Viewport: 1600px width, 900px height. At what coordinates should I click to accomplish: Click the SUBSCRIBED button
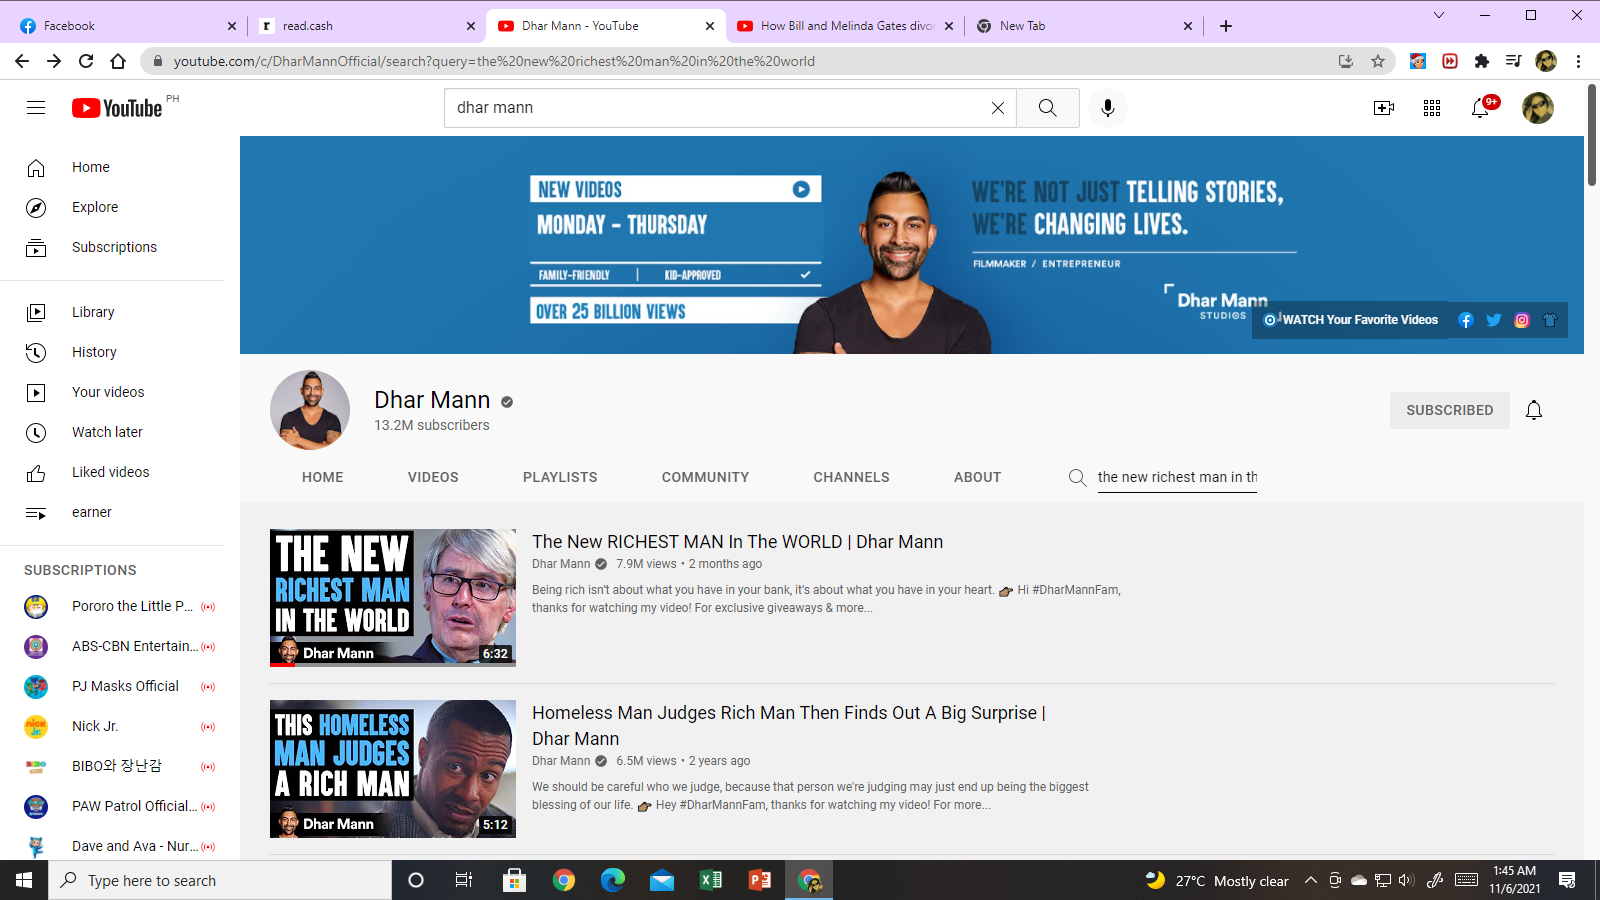click(x=1449, y=410)
